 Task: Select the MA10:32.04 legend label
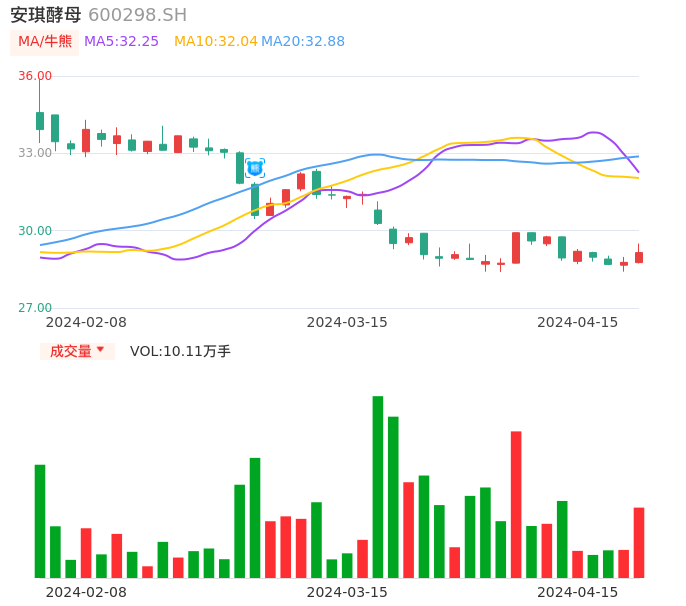click(x=215, y=42)
